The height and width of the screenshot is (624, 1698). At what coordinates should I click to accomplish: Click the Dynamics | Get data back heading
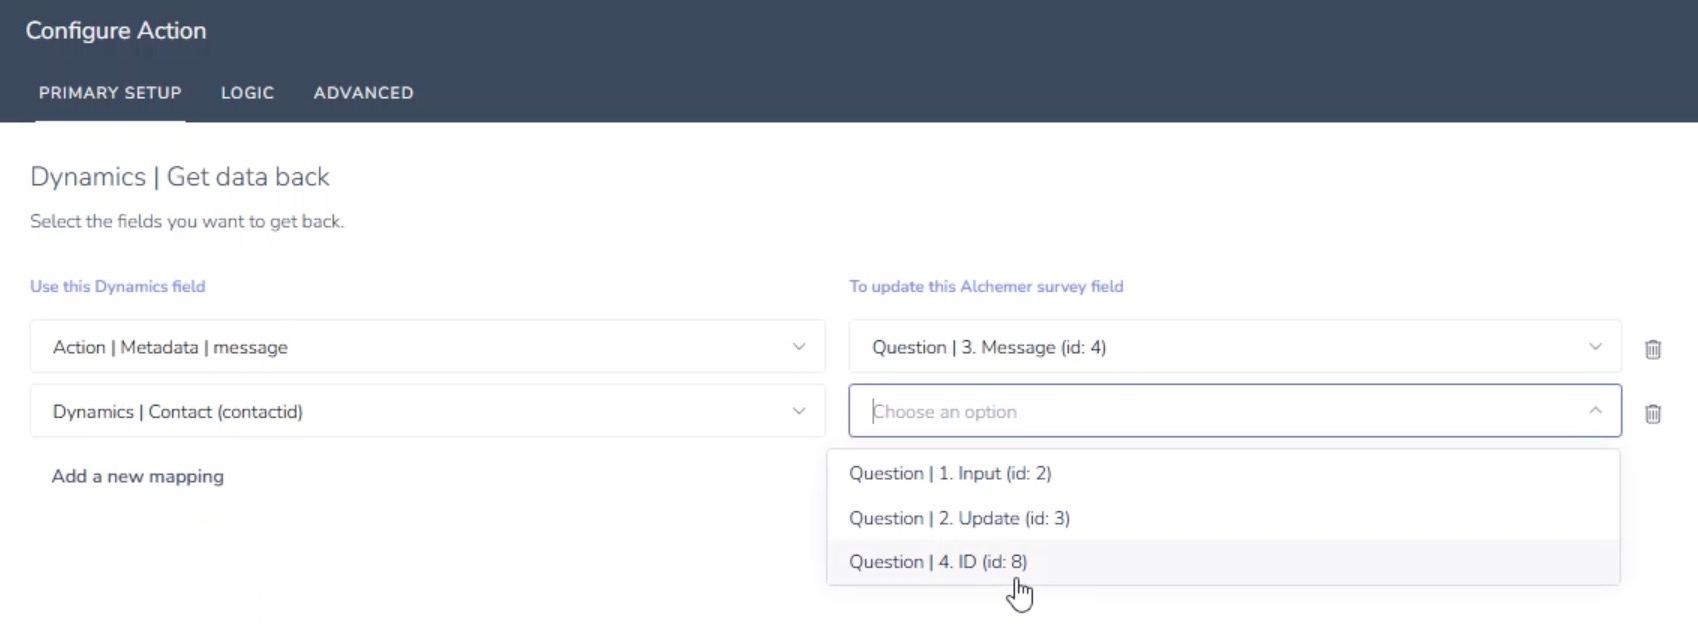click(x=180, y=177)
